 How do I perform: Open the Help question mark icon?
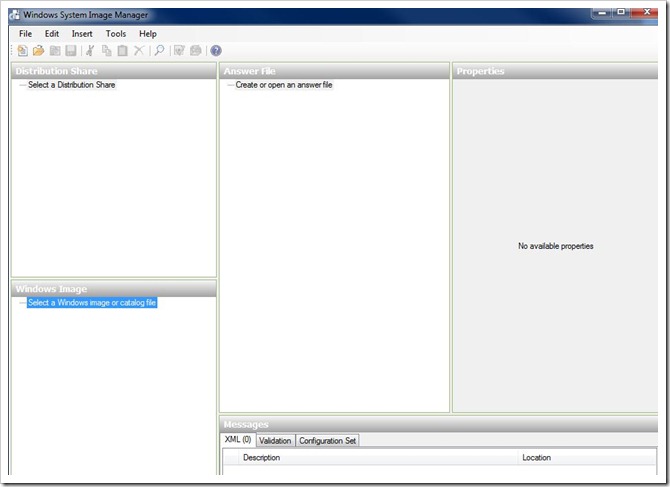click(215, 51)
